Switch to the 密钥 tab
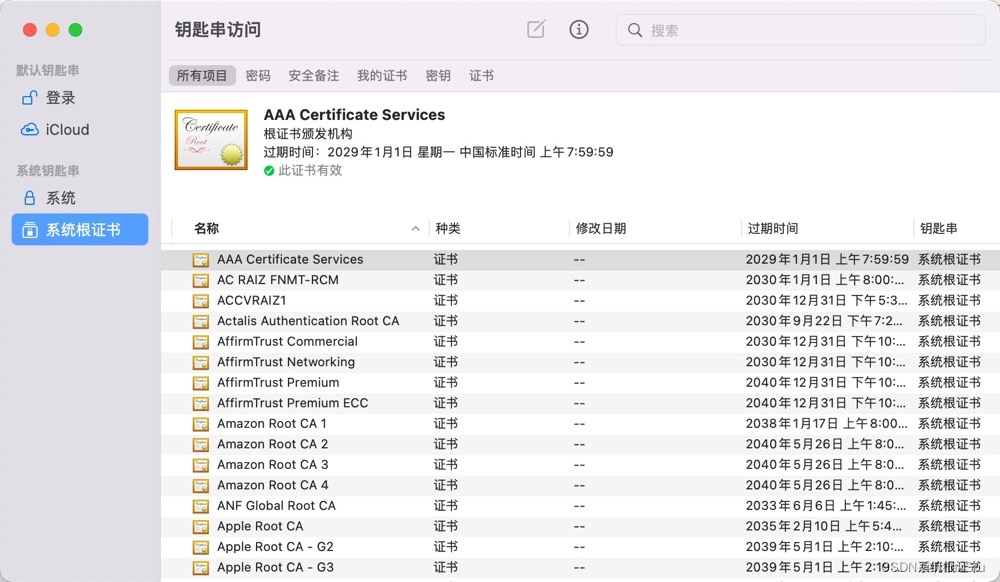The width and height of the screenshot is (1000, 582). [x=438, y=75]
